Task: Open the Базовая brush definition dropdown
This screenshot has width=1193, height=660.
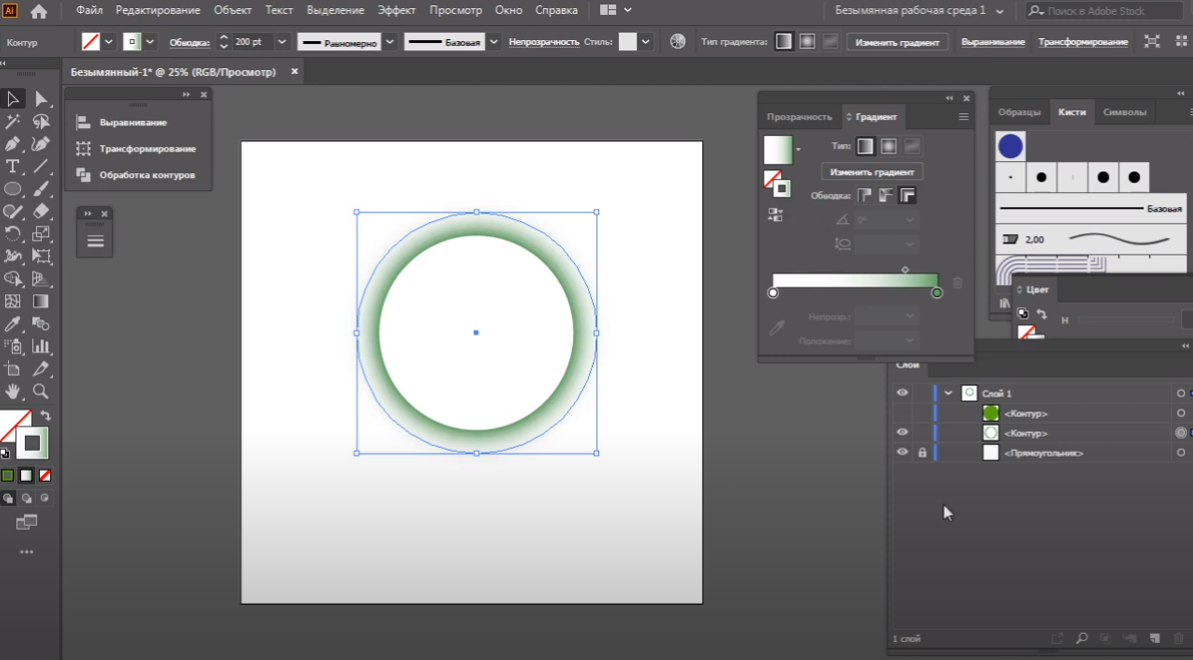Action: [x=492, y=42]
